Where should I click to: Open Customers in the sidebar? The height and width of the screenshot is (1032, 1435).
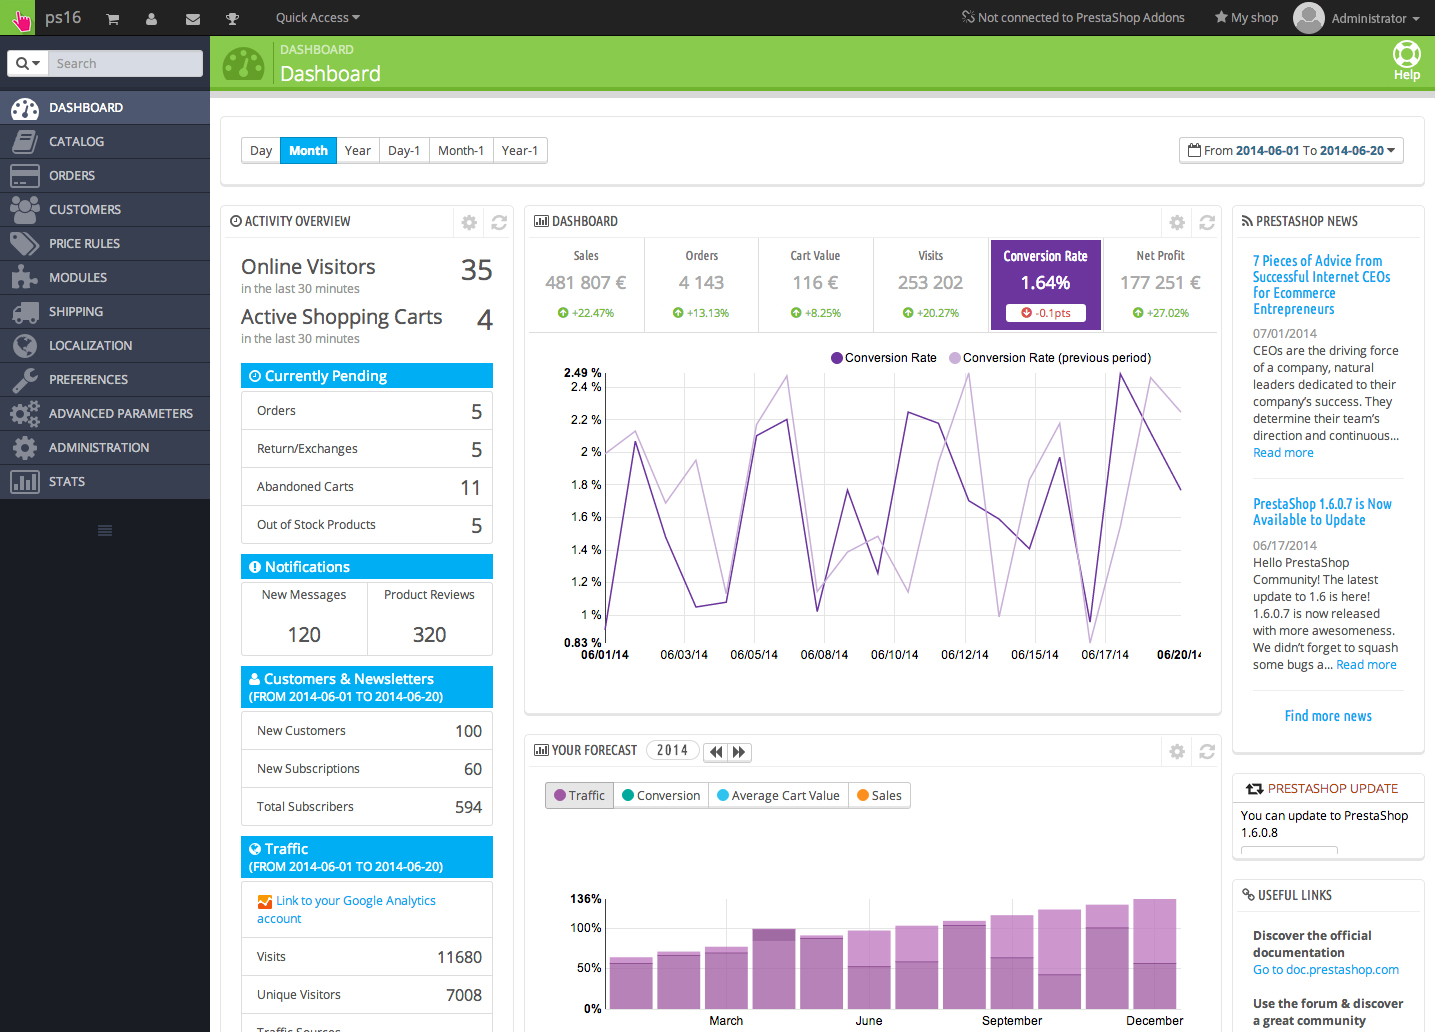105,210
